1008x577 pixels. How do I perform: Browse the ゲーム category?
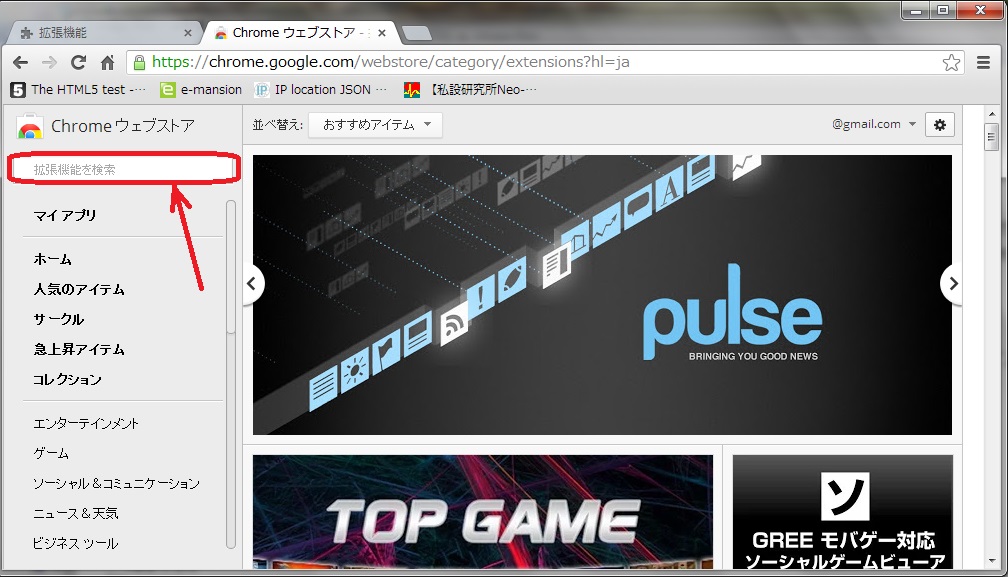pos(51,454)
